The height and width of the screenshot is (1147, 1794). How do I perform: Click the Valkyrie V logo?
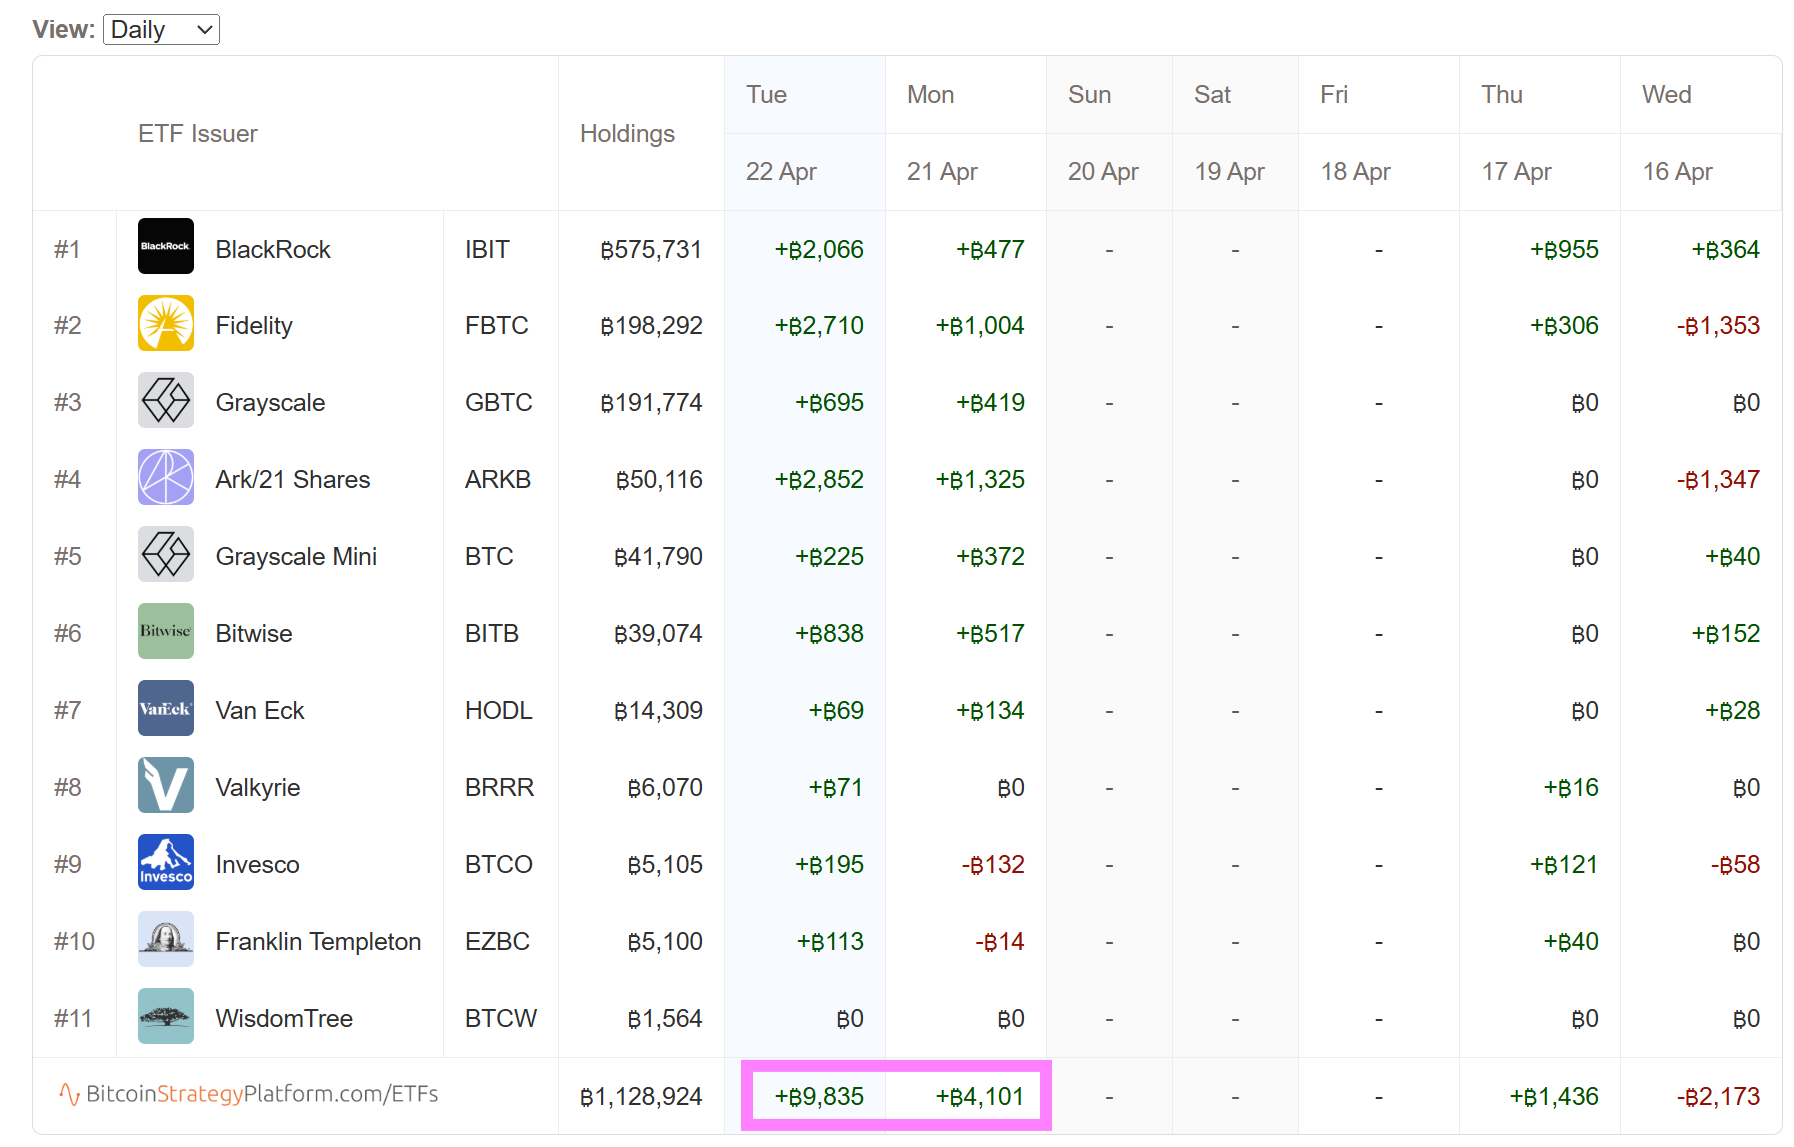point(165,785)
